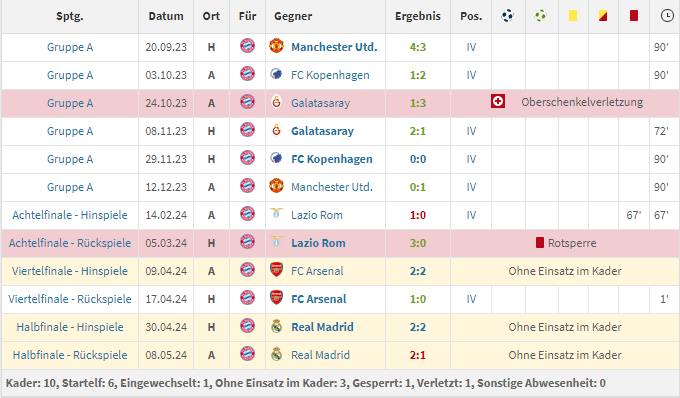Click the green assists ball header icon

(540, 16)
